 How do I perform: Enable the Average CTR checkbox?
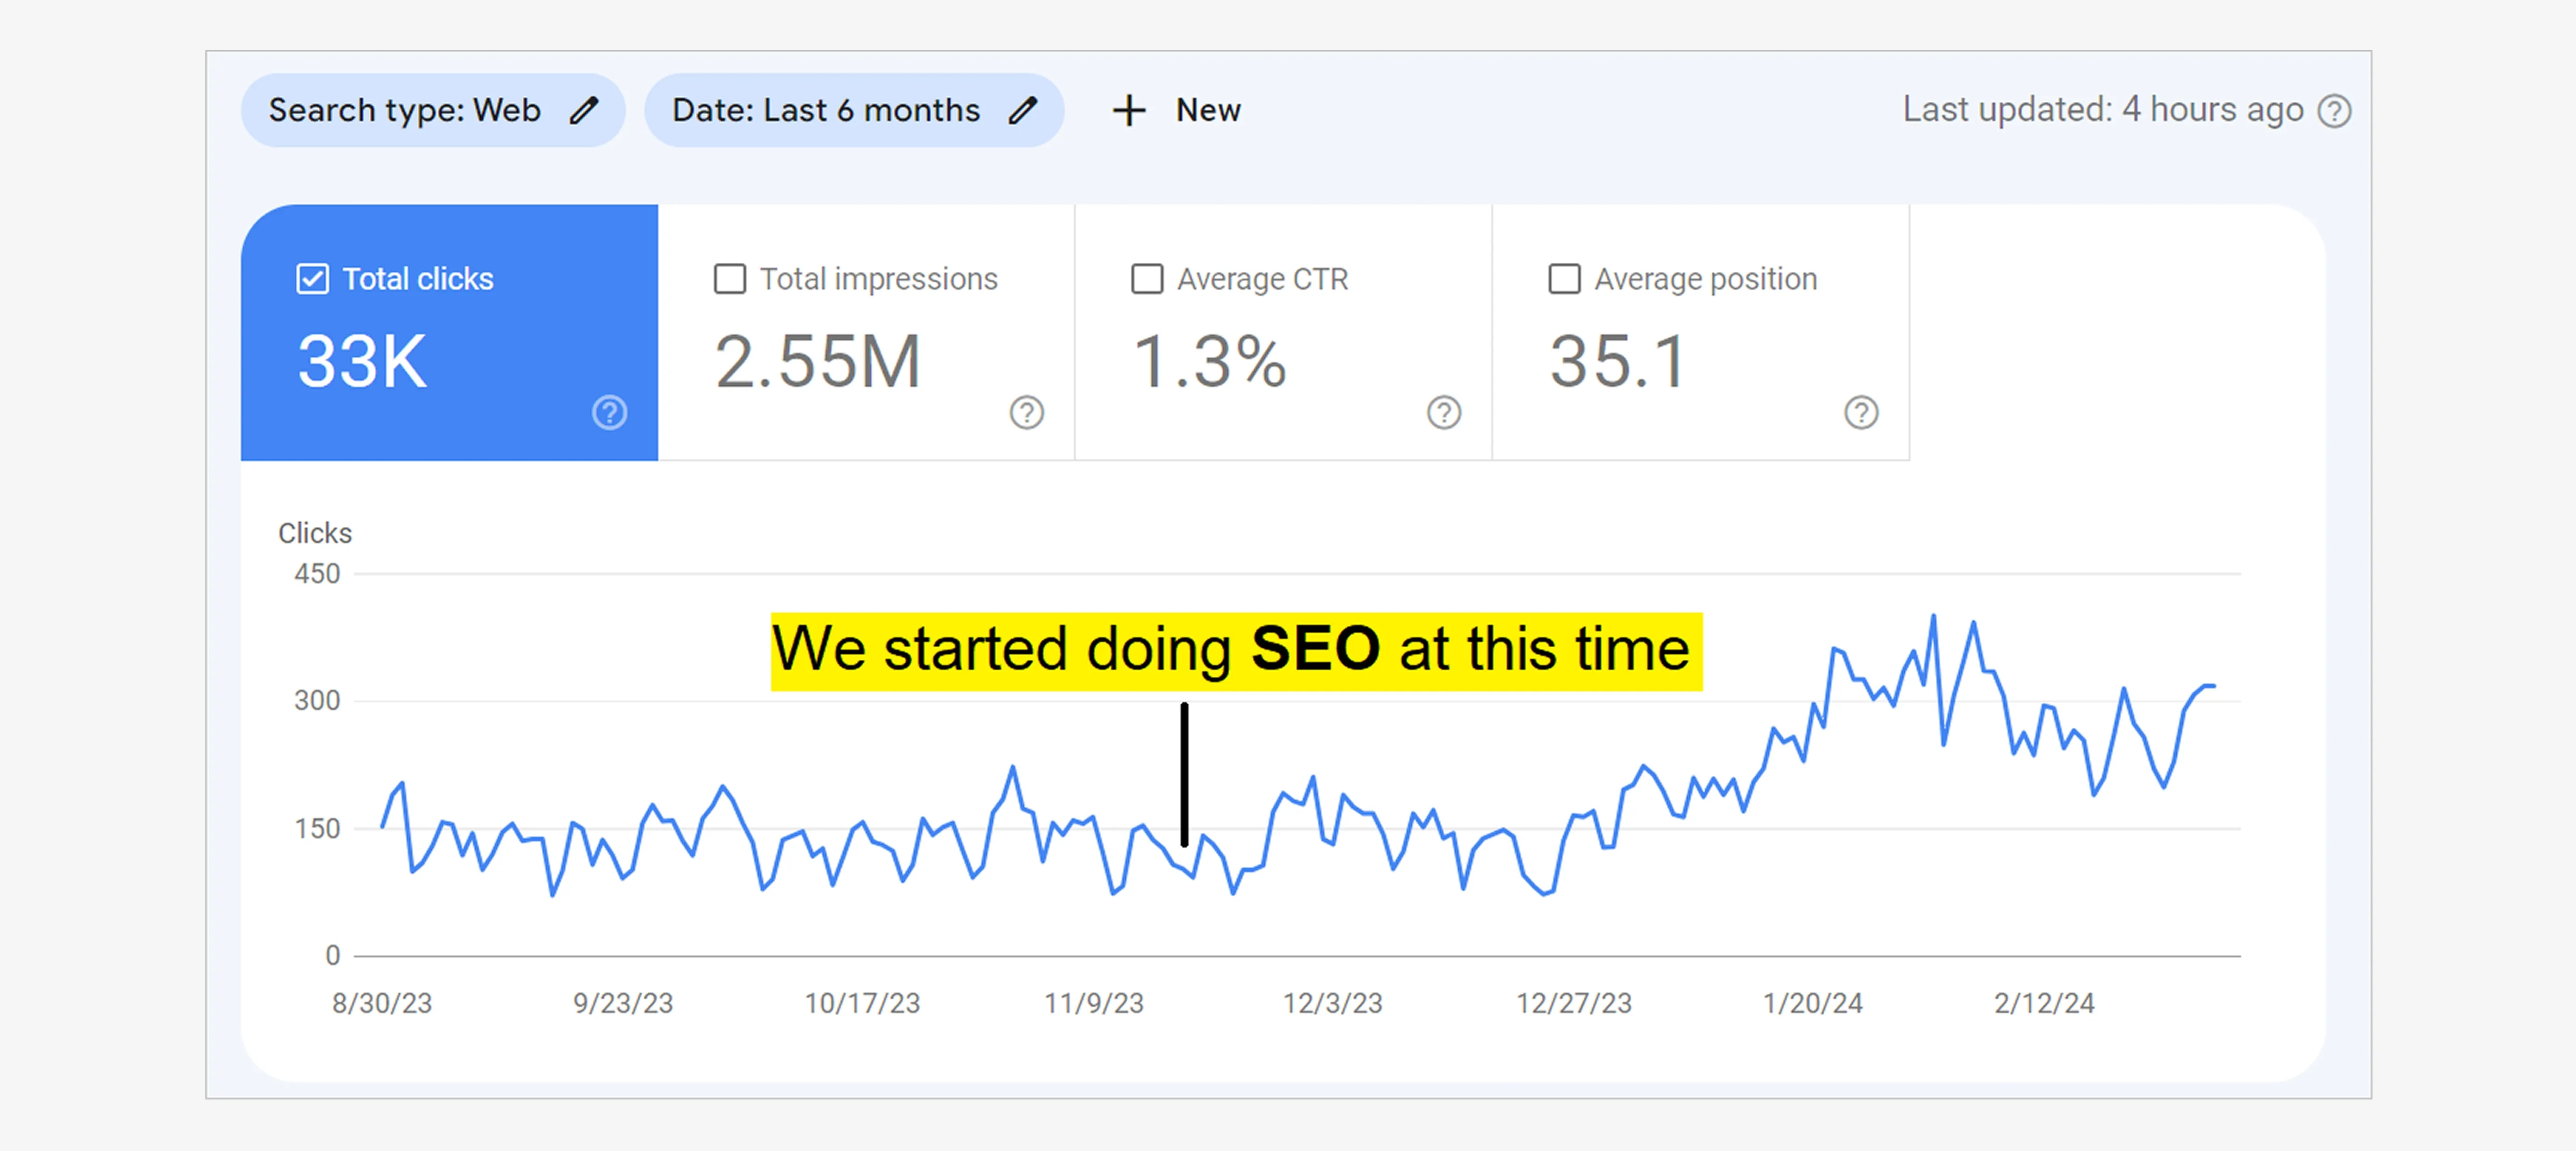(x=1147, y=279)
